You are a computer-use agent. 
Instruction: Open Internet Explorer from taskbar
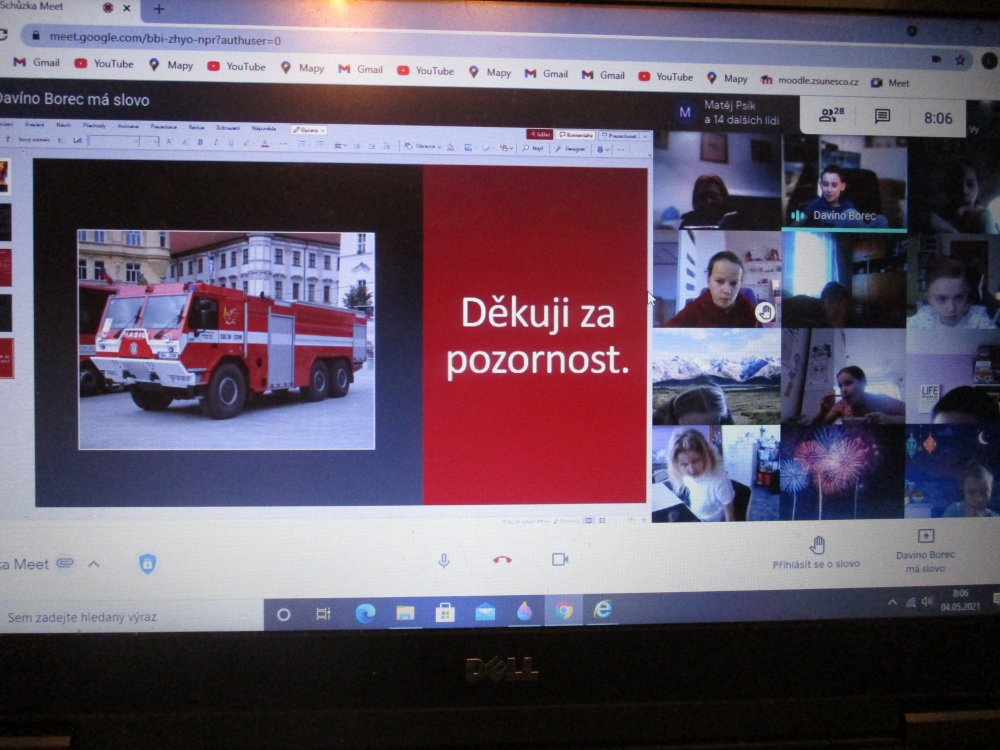(603, 610)
